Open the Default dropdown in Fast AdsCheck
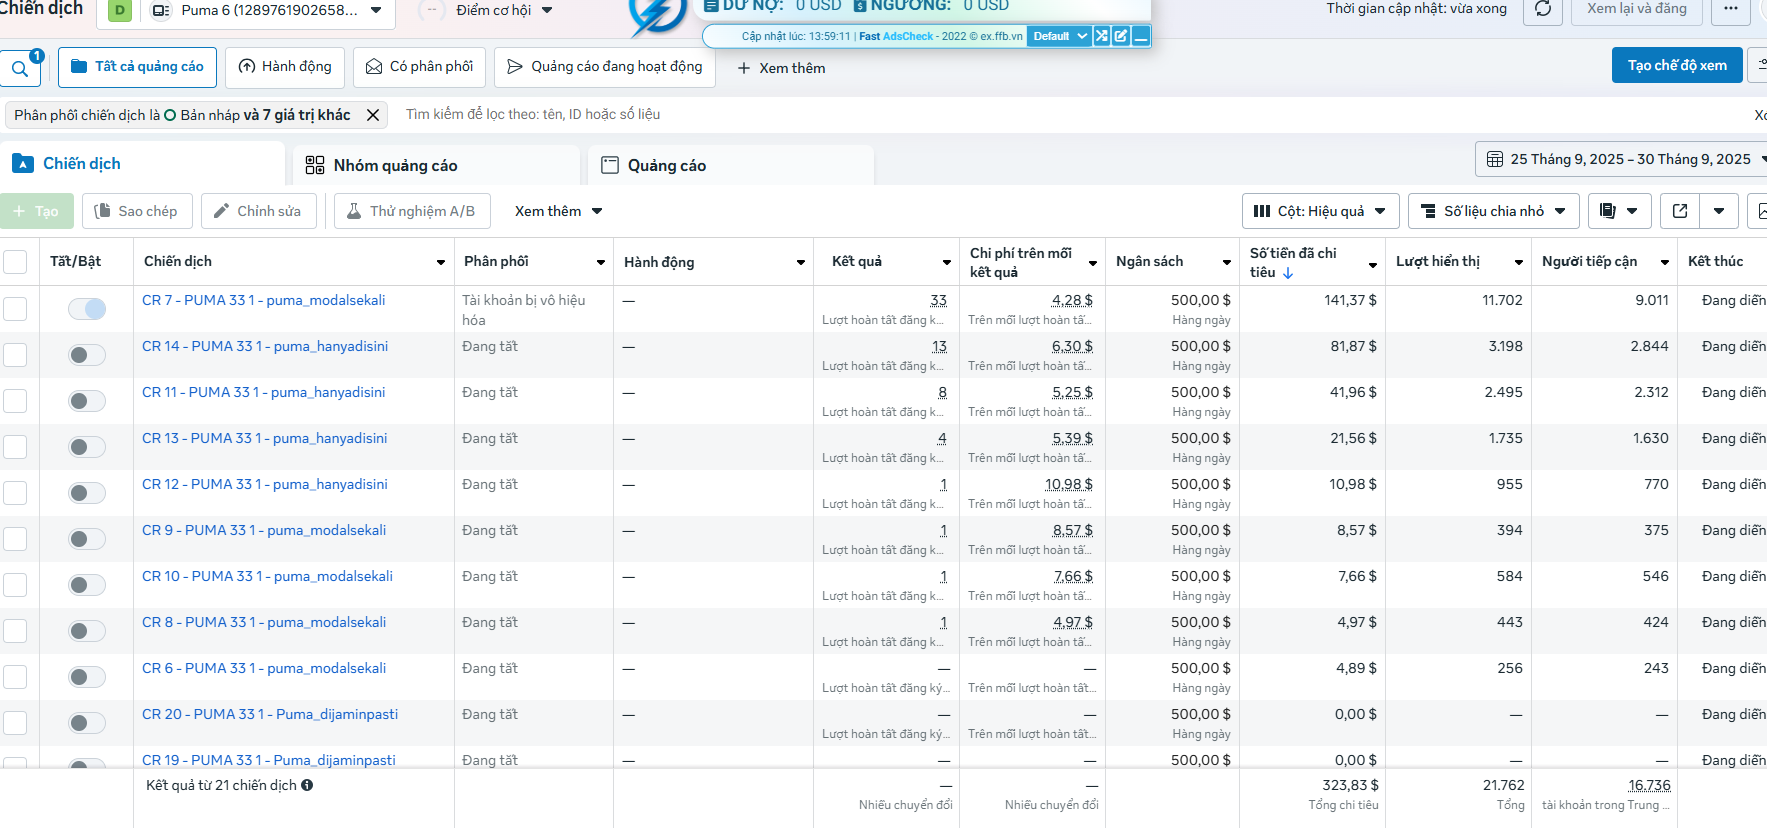This screenshot has height=828, width=1767. (1059, 36)
